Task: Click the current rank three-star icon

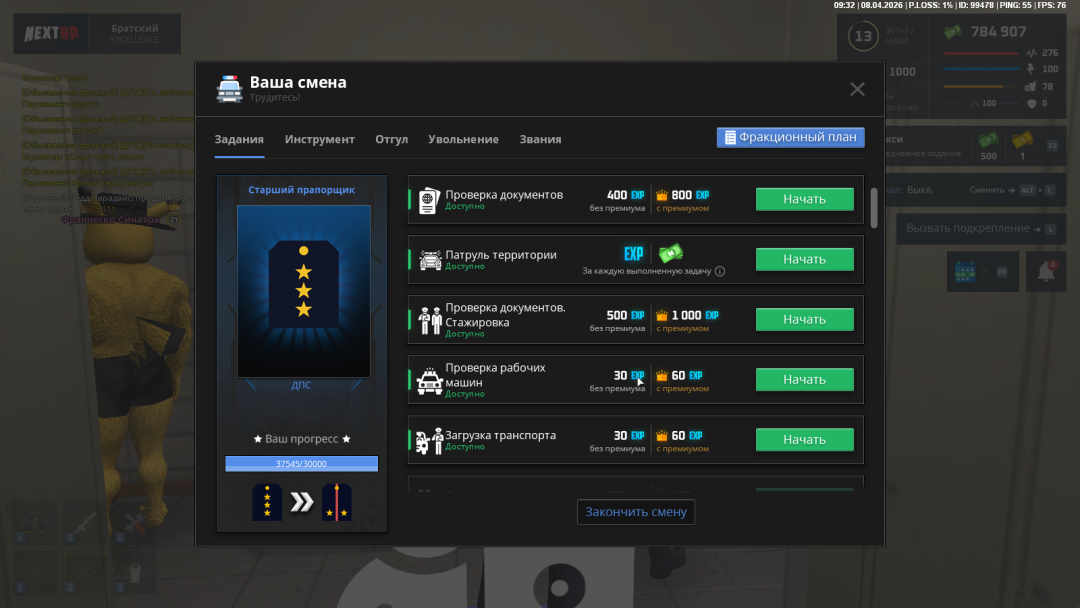Action: point(267,502)
